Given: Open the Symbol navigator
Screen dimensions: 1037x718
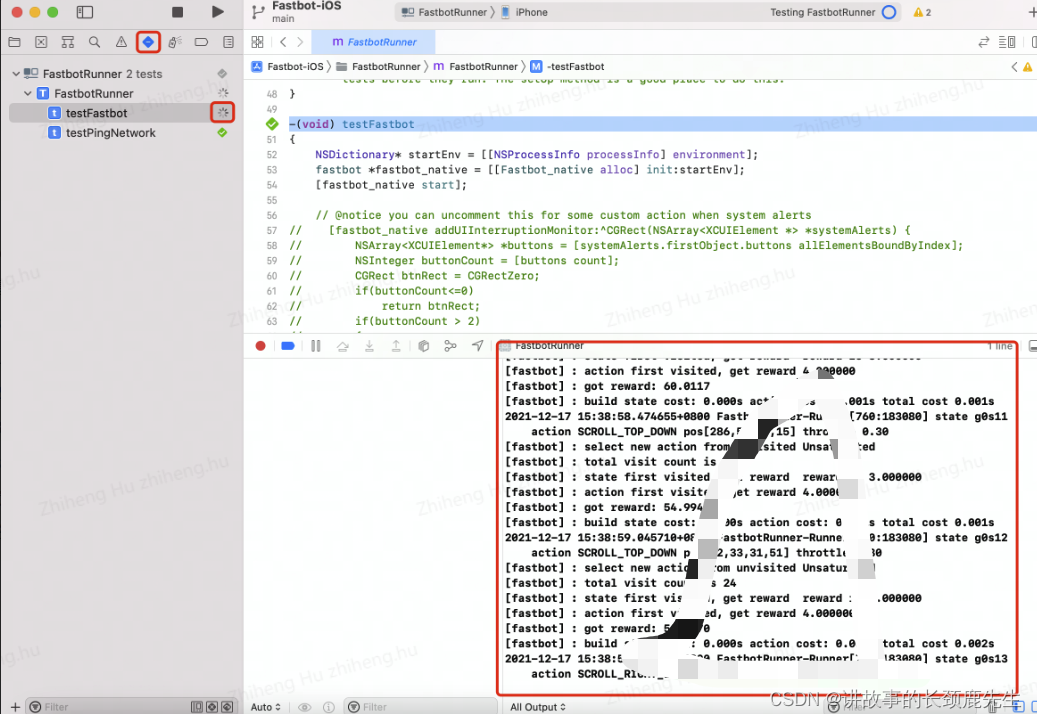Looking at the screenshot, I should pos(67,42).
